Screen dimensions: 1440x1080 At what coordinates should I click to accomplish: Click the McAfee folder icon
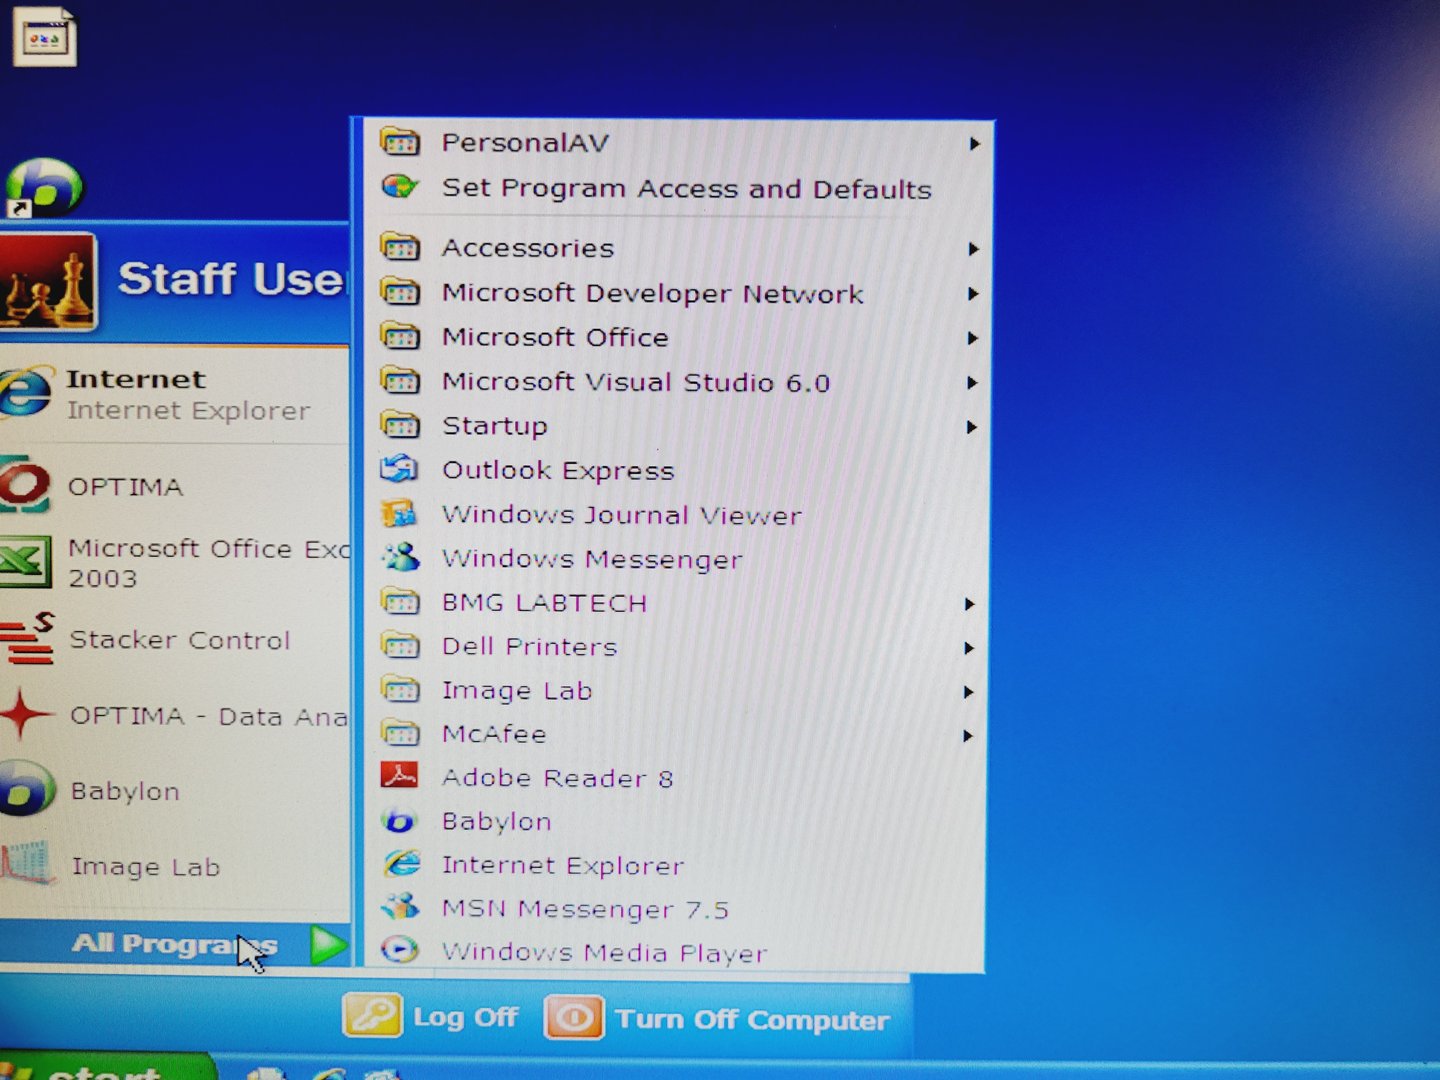point(400,734)
